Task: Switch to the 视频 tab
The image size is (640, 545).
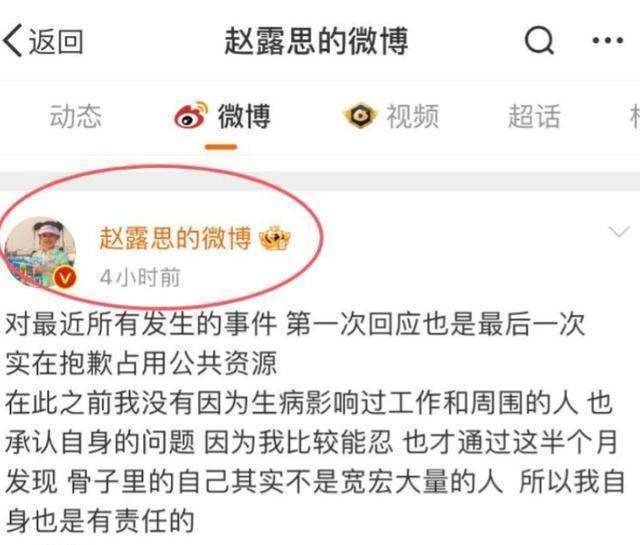Action: [412, 116]
